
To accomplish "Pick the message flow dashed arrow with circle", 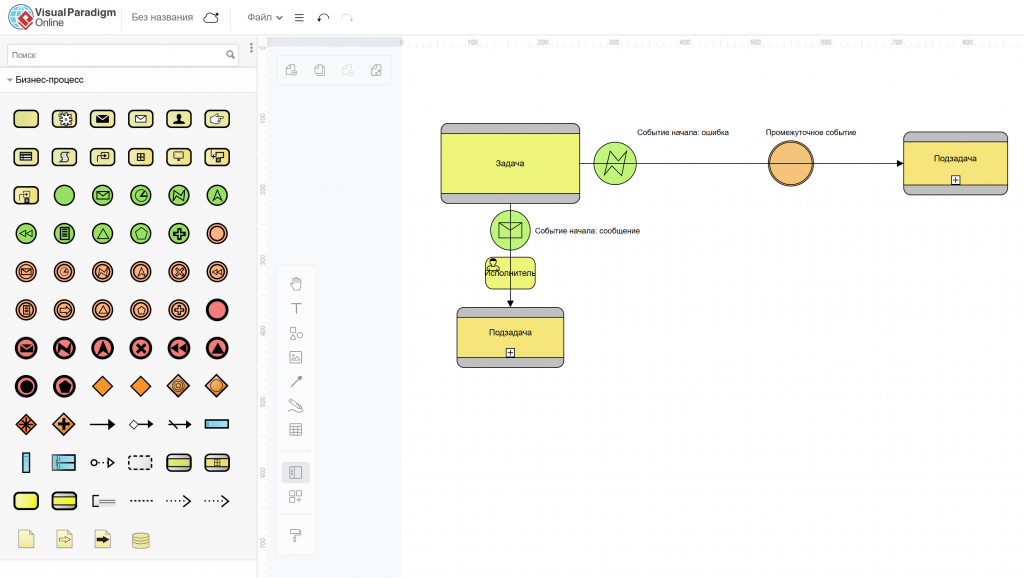I will tap(103, 462).
